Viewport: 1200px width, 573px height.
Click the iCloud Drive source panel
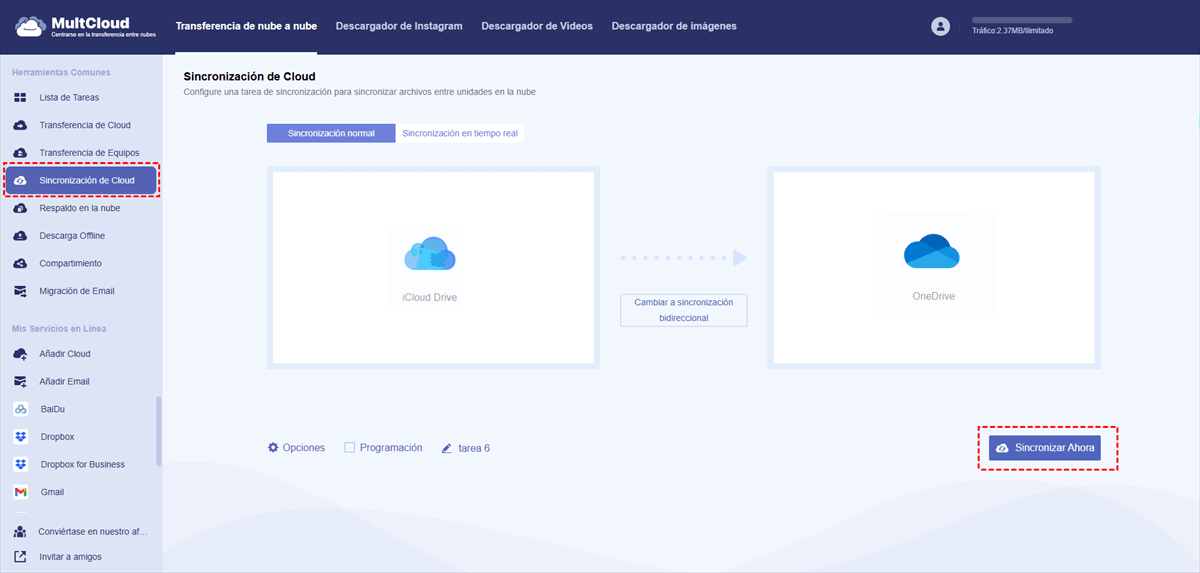[x=433, y=267]
